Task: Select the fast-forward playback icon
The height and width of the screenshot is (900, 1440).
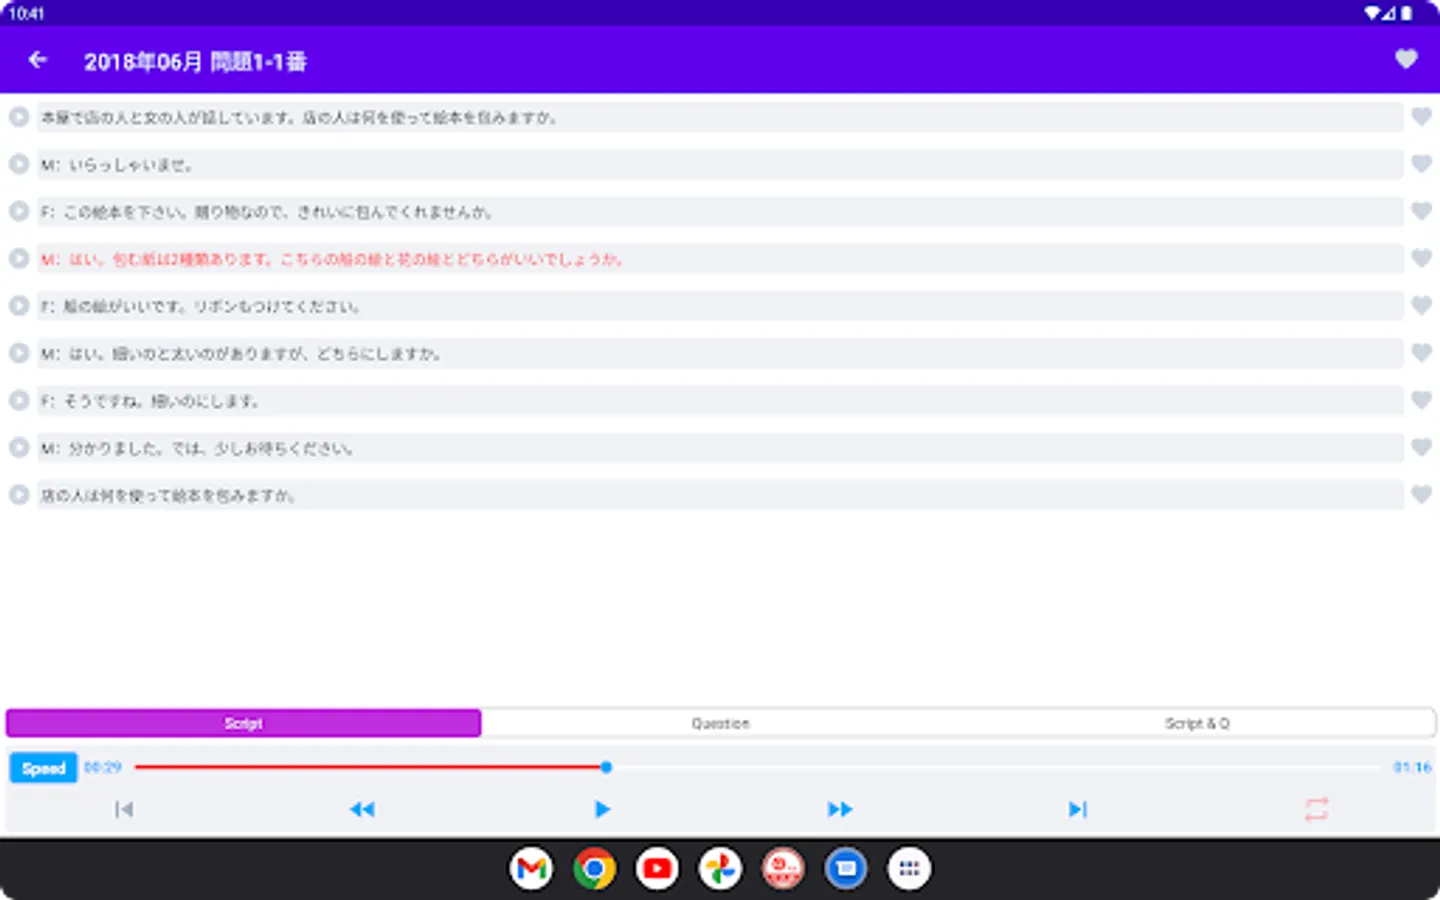Action: coord(840,809)
